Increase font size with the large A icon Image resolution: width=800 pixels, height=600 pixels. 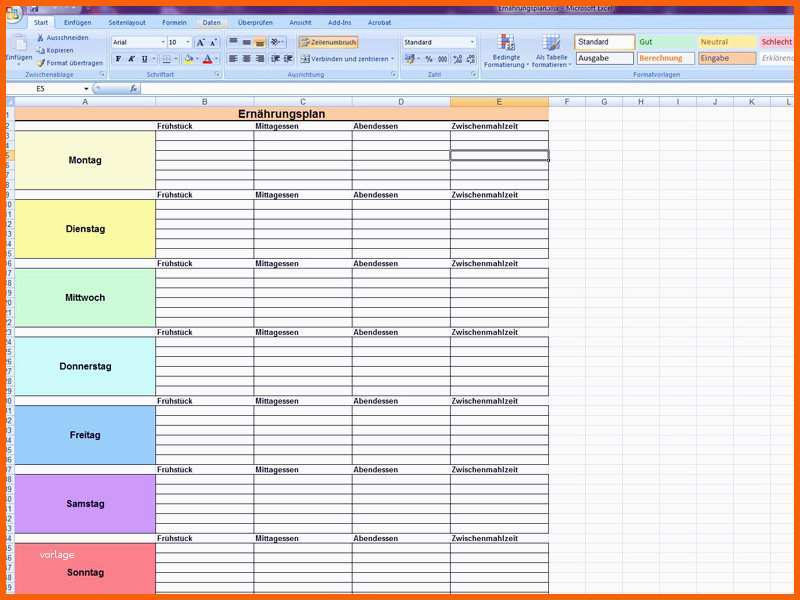pos(200,43)
